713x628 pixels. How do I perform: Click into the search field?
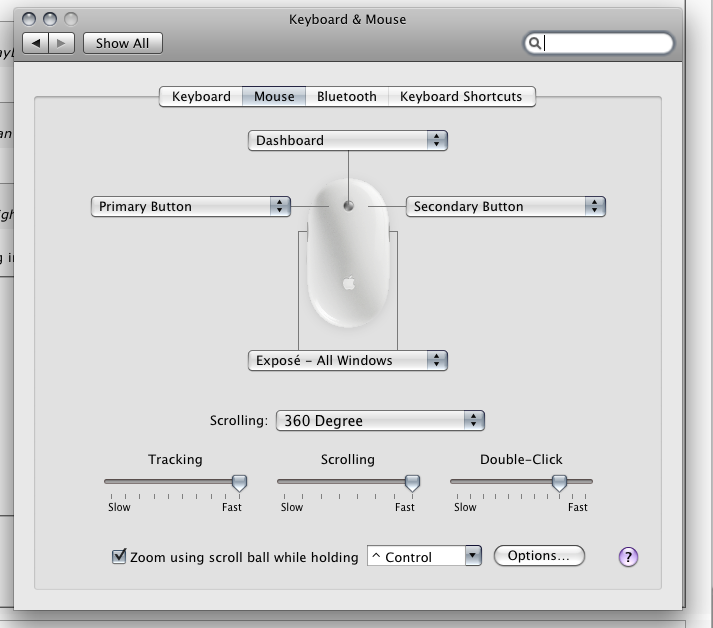pos(598,43)
